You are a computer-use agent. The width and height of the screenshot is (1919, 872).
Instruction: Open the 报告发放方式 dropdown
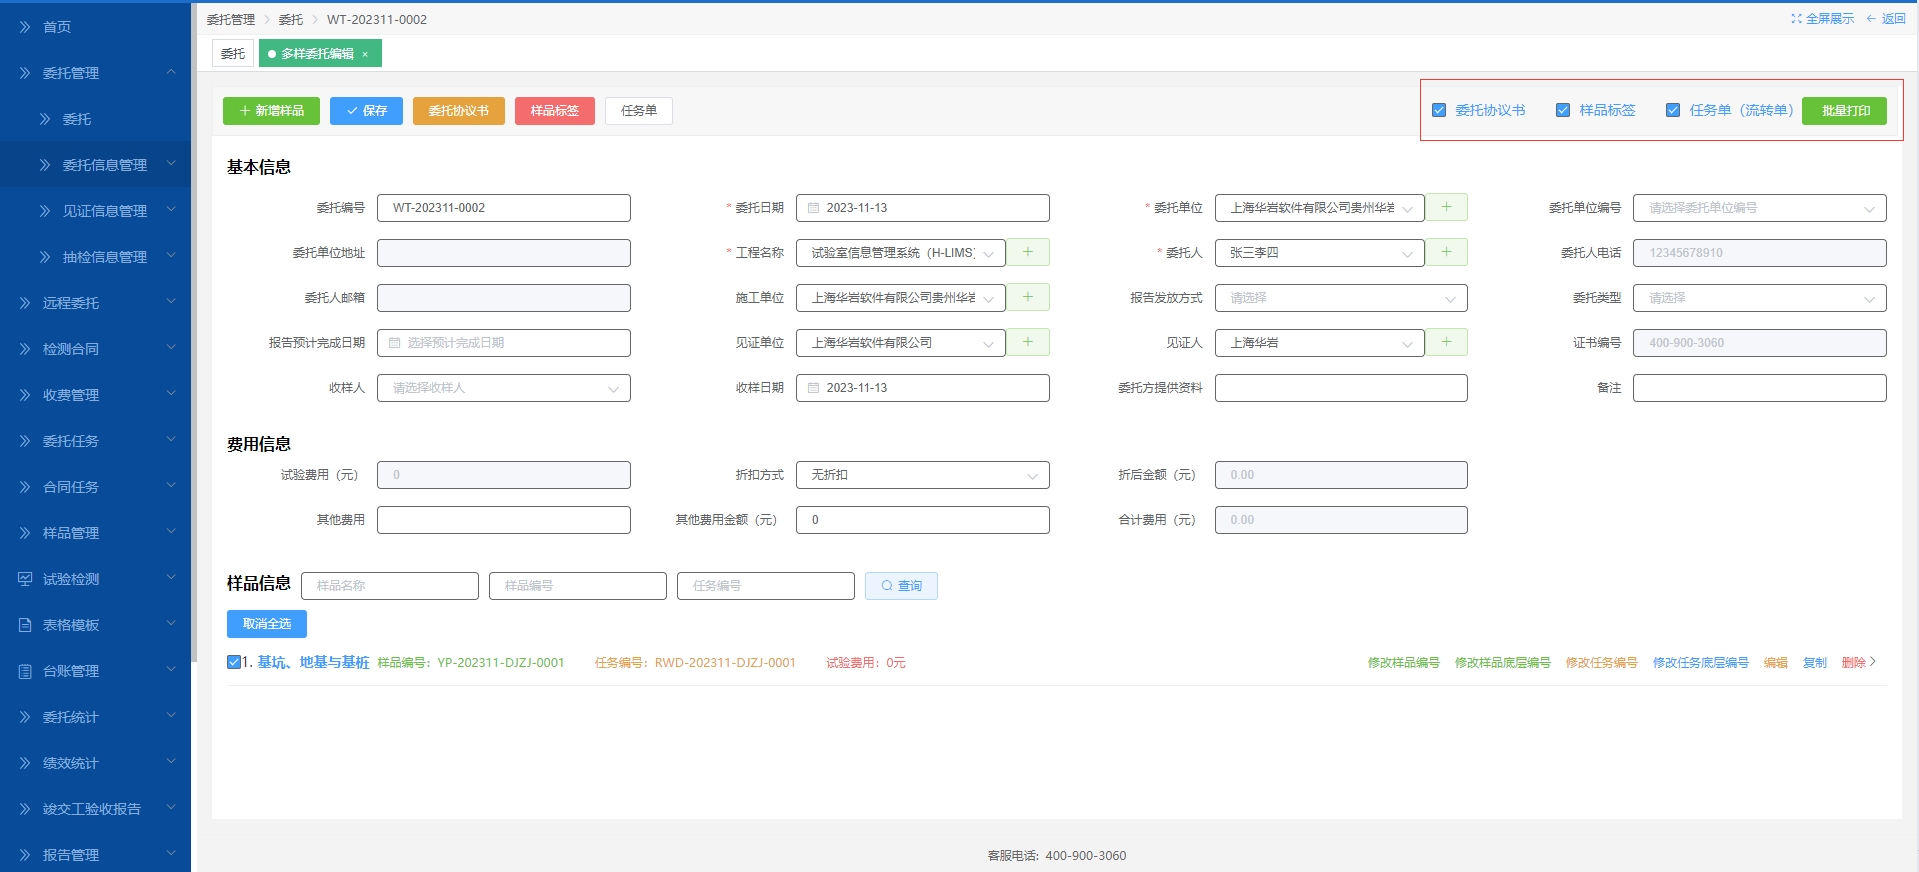point(1341,298)
